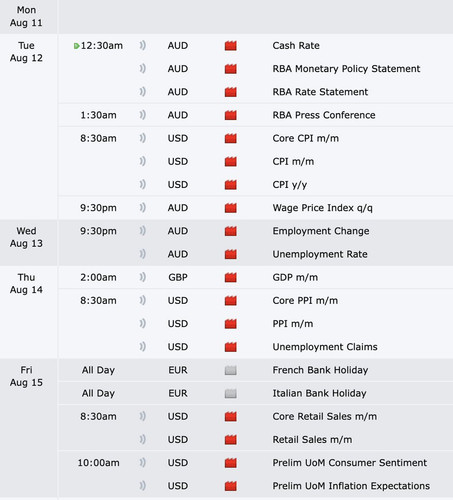Toggle sound alert for Wage Price Index q/q
The height and width of the screenshot is (500, 453).
pos(142,208)
